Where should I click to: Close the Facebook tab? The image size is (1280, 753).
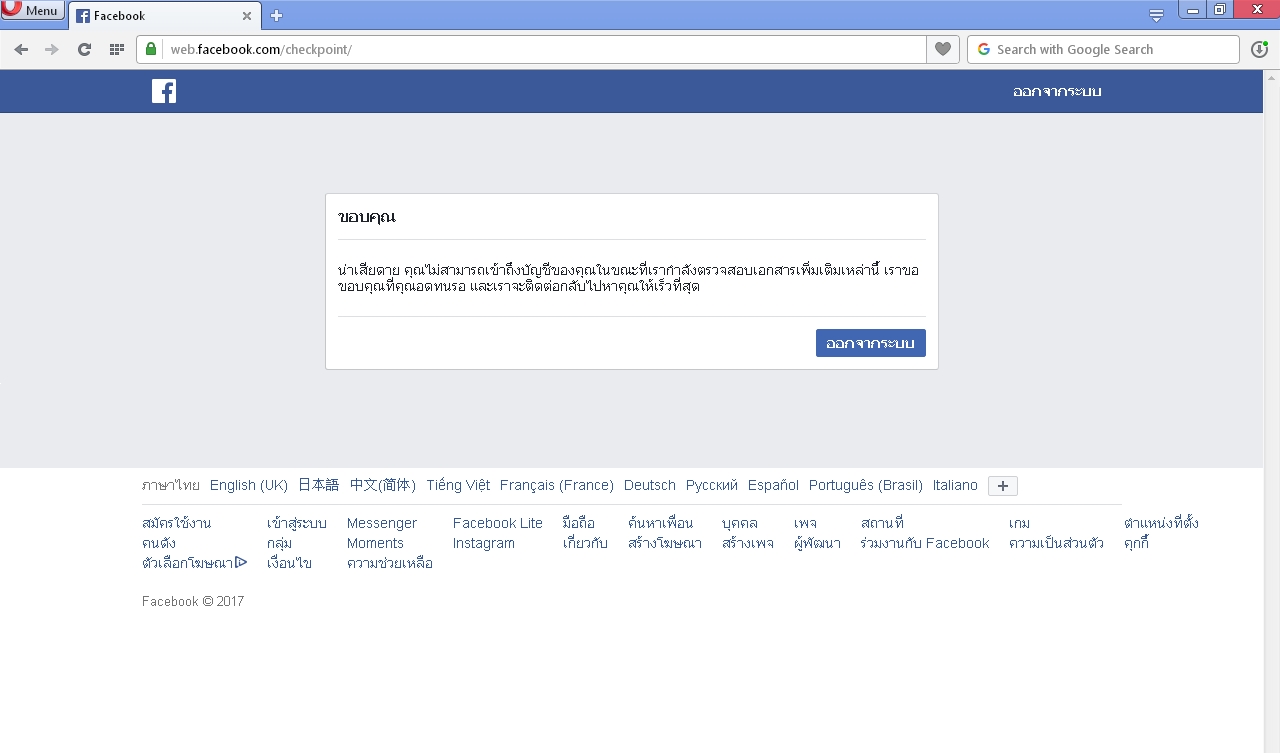[x=247, y=16]
